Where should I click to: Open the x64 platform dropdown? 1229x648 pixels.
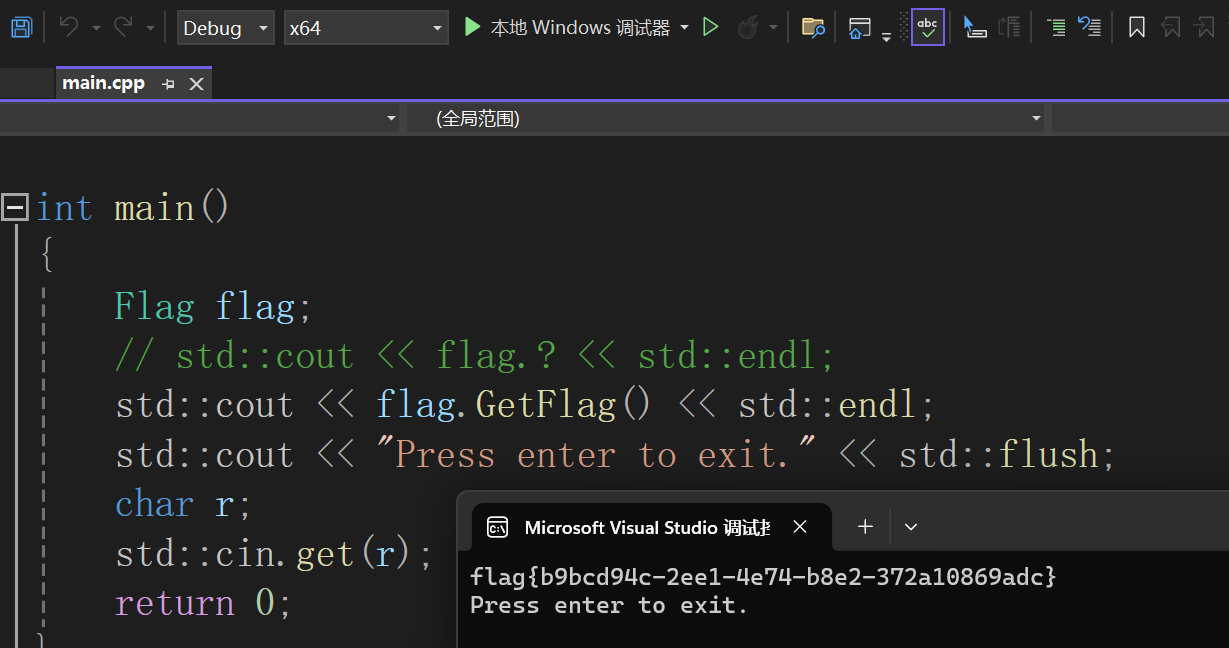coord(365,27)
